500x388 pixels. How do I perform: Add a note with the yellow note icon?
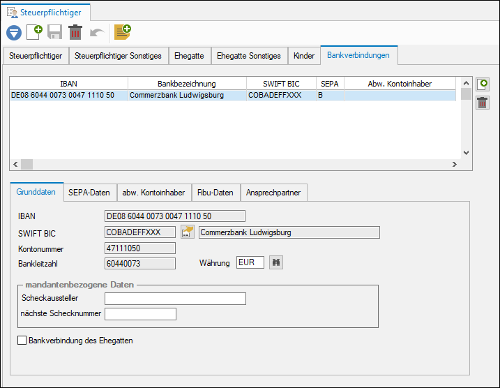[x=122, y=32]
